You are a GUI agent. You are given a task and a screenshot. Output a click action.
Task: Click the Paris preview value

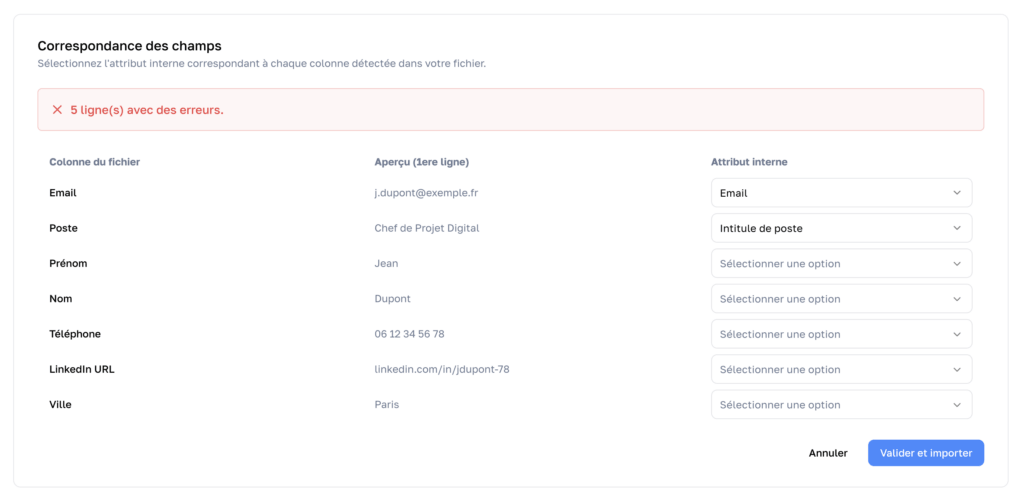tap(386, 405)
